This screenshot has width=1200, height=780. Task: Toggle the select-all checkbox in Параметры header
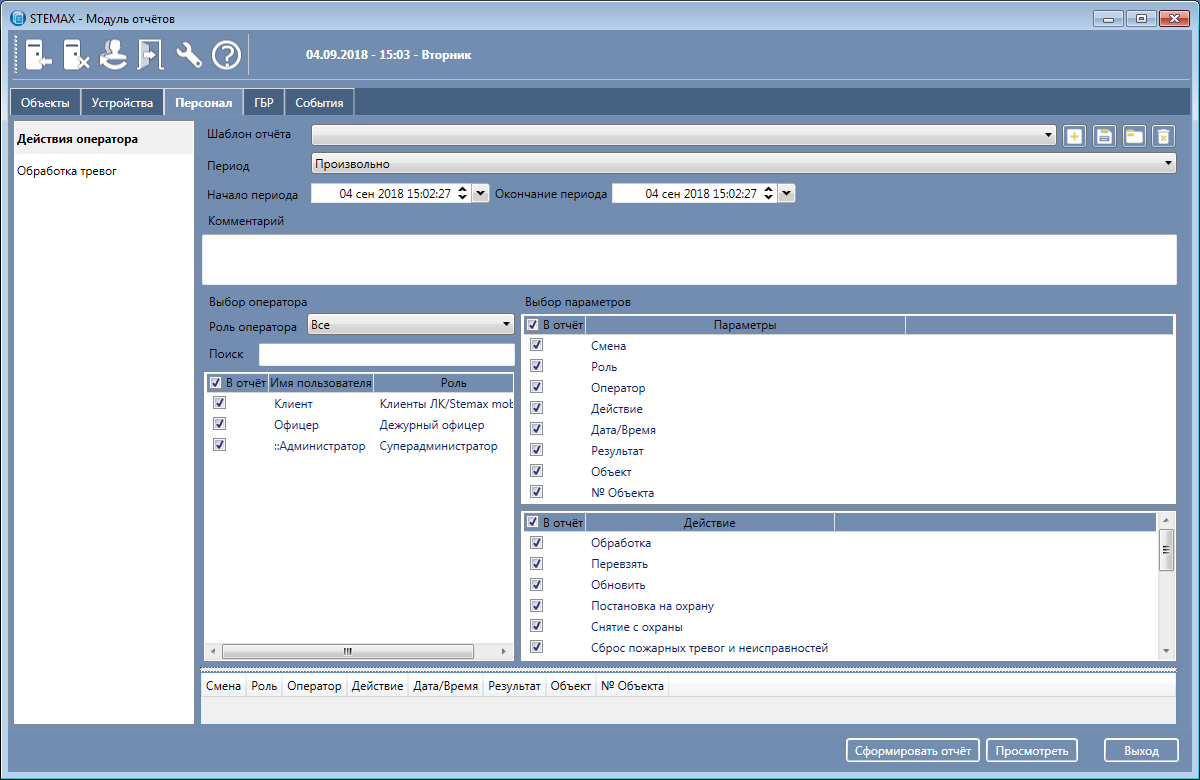click(x=533, y=325)
